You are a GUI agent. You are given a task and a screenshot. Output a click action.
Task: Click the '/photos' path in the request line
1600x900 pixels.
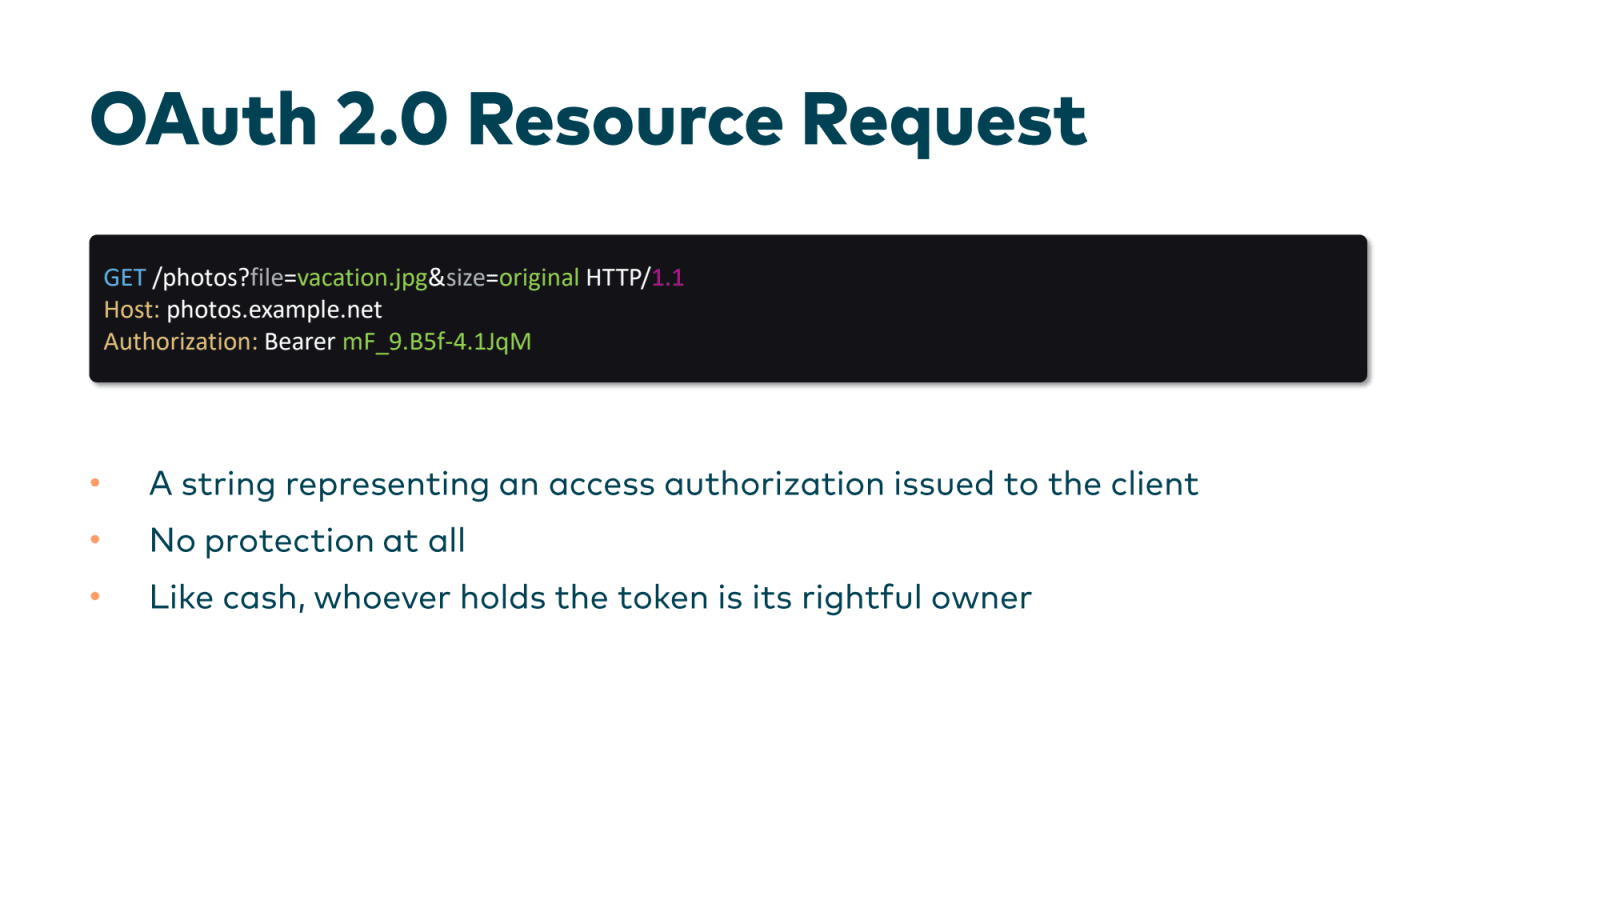pyautogui.click(x=197, y=278)
